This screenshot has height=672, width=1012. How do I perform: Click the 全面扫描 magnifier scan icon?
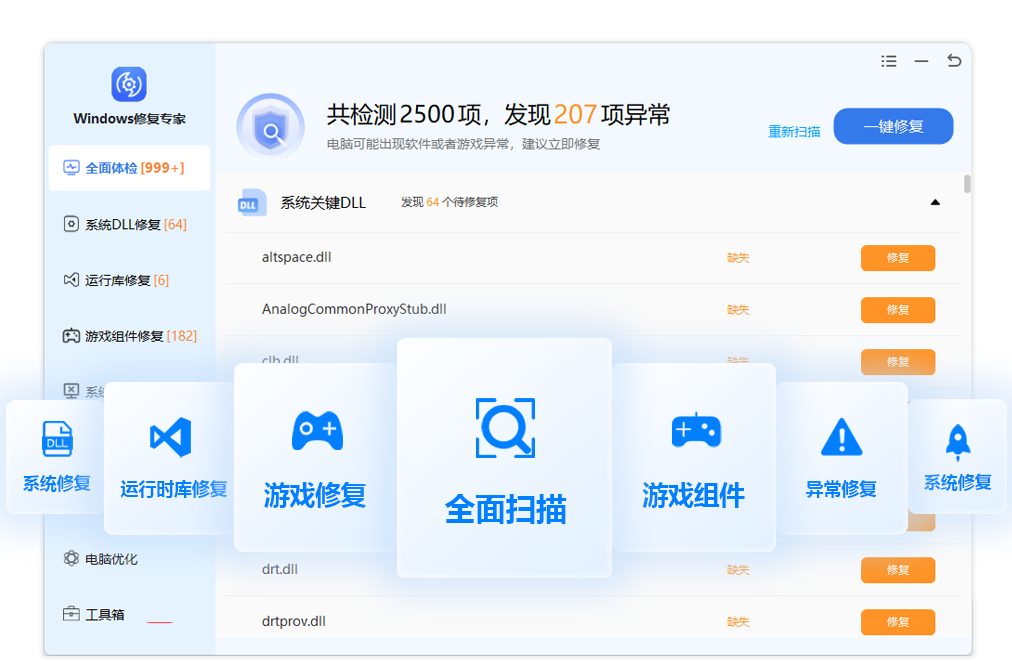504,428
